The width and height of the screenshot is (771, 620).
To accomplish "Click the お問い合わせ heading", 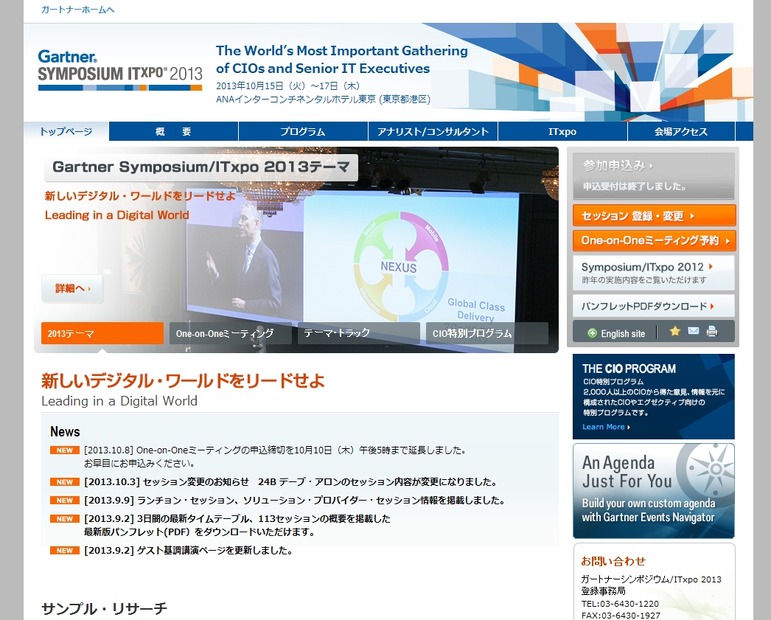I will (613, 561).
